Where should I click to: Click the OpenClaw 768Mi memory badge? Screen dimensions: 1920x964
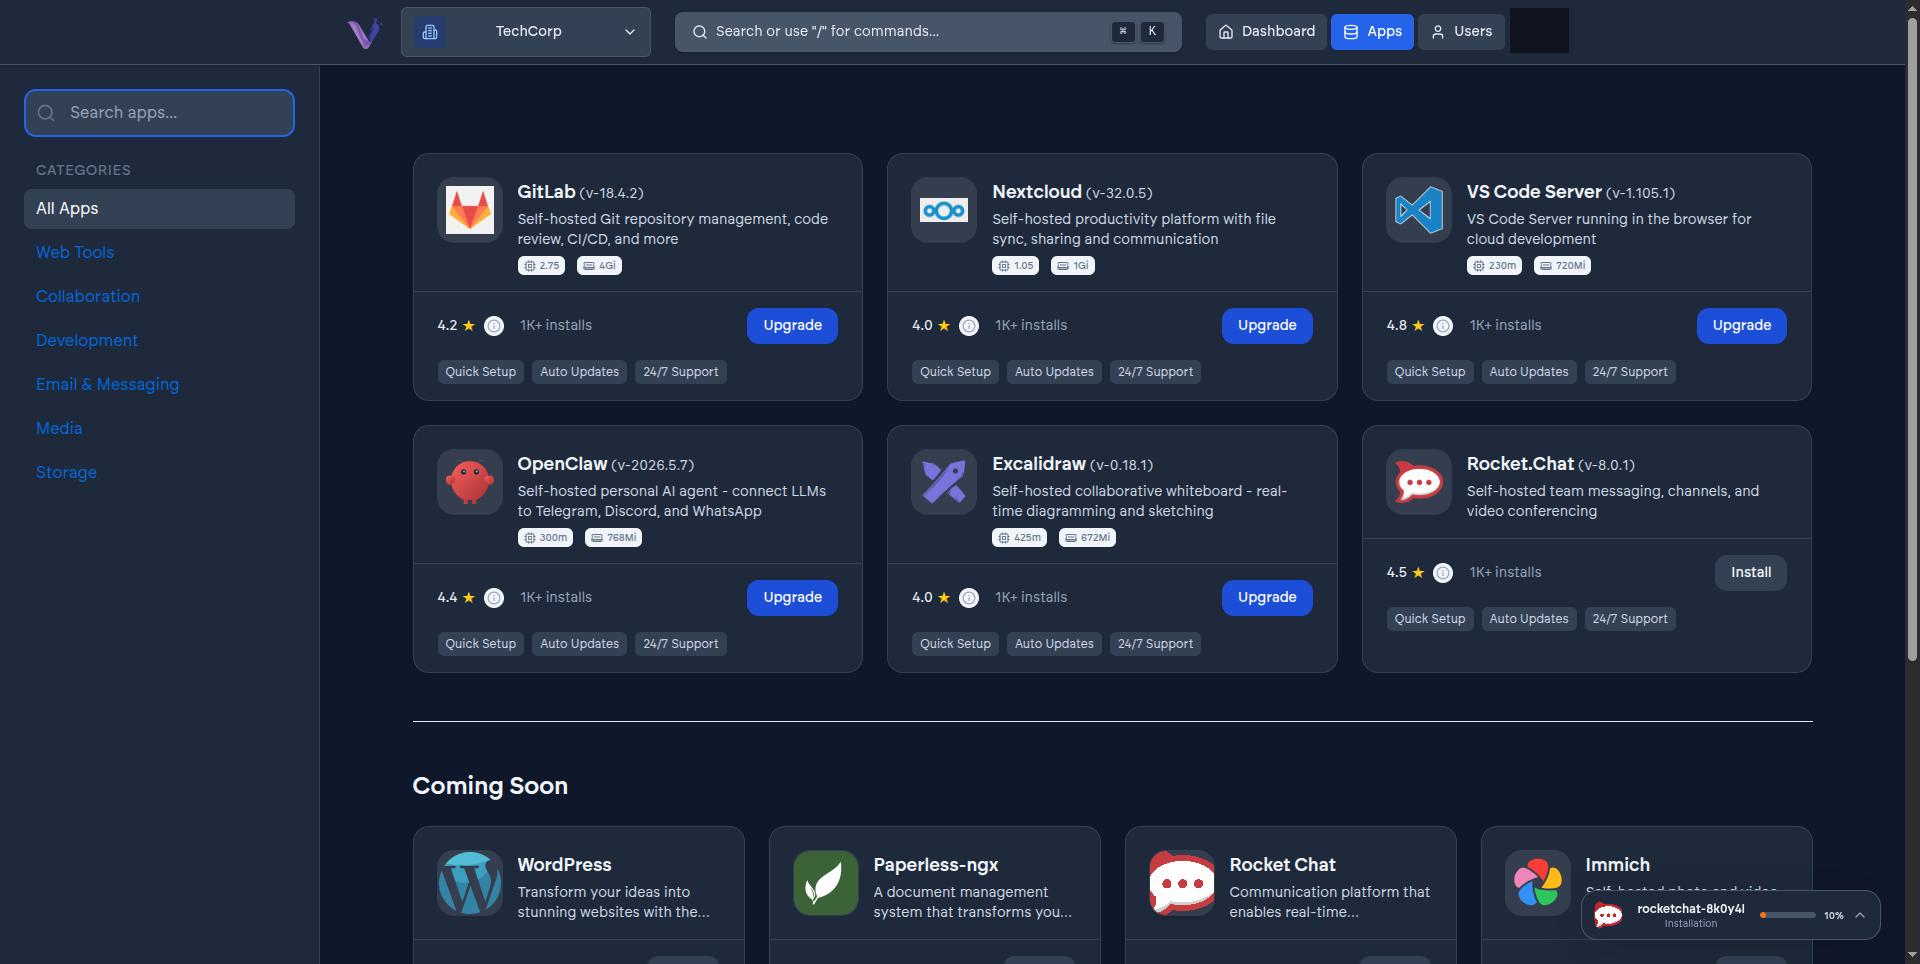click(613, 538)
